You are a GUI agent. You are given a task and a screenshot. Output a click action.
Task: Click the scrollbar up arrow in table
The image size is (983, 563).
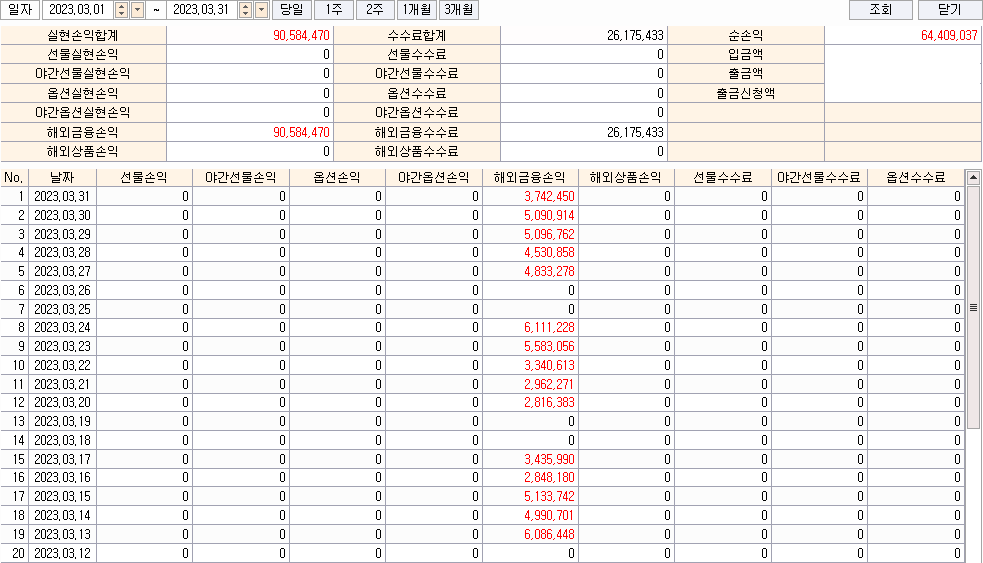[x=972, y=178]
